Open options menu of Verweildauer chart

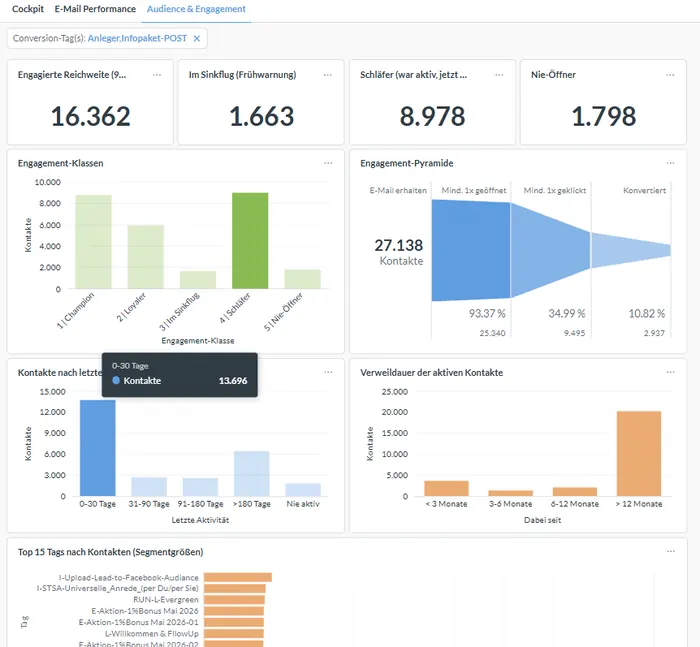[671, 372]
